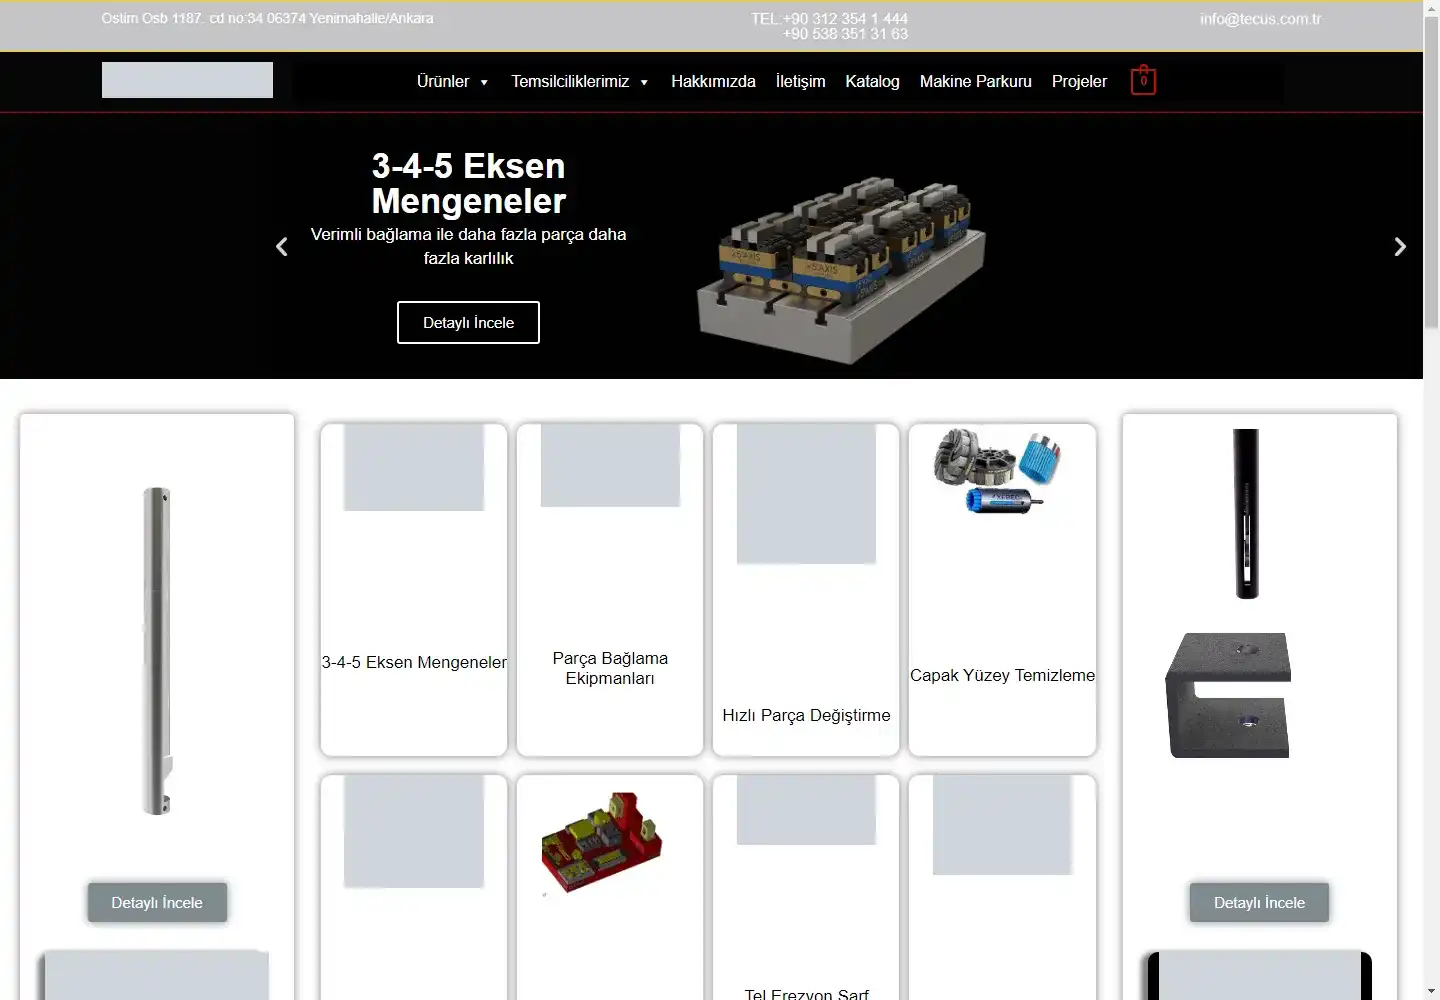The width and height of the screenshot is (1440, 1000).
Task: Click the scrollbar up arrow
Action: [1431, 8]
